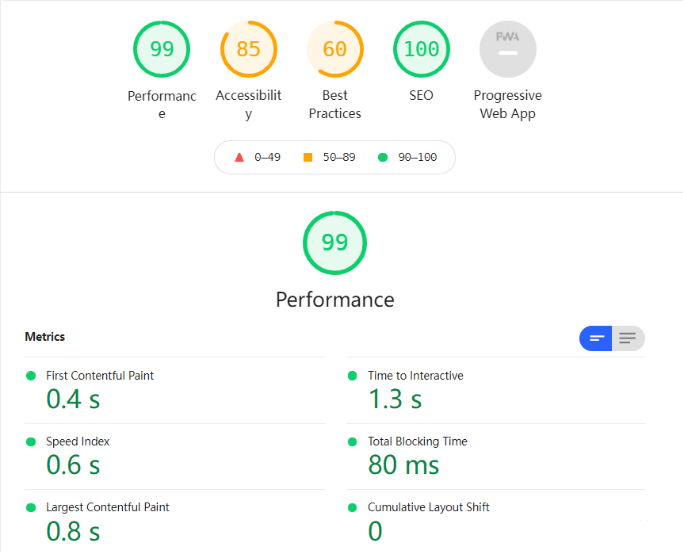Switch metrics to expanded description view

628,338
